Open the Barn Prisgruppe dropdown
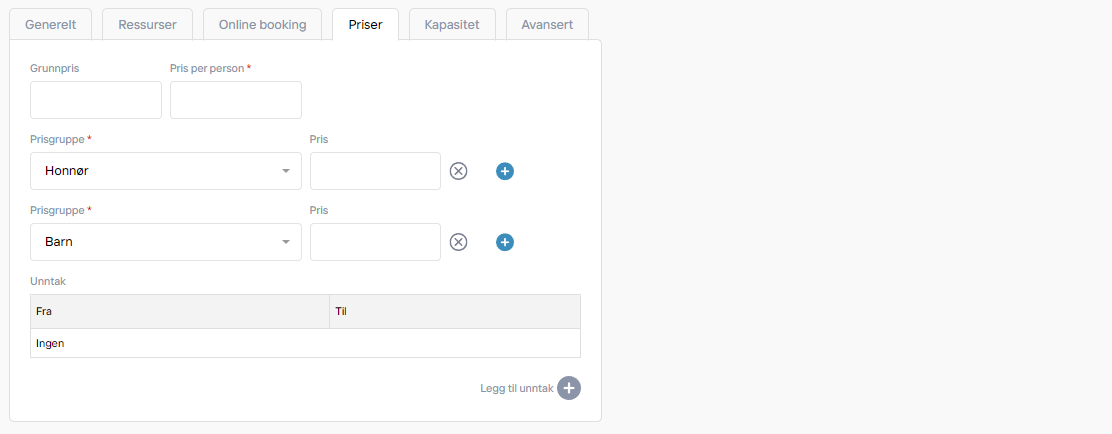This screenshot has height=434, width=1112. [165, 242]
